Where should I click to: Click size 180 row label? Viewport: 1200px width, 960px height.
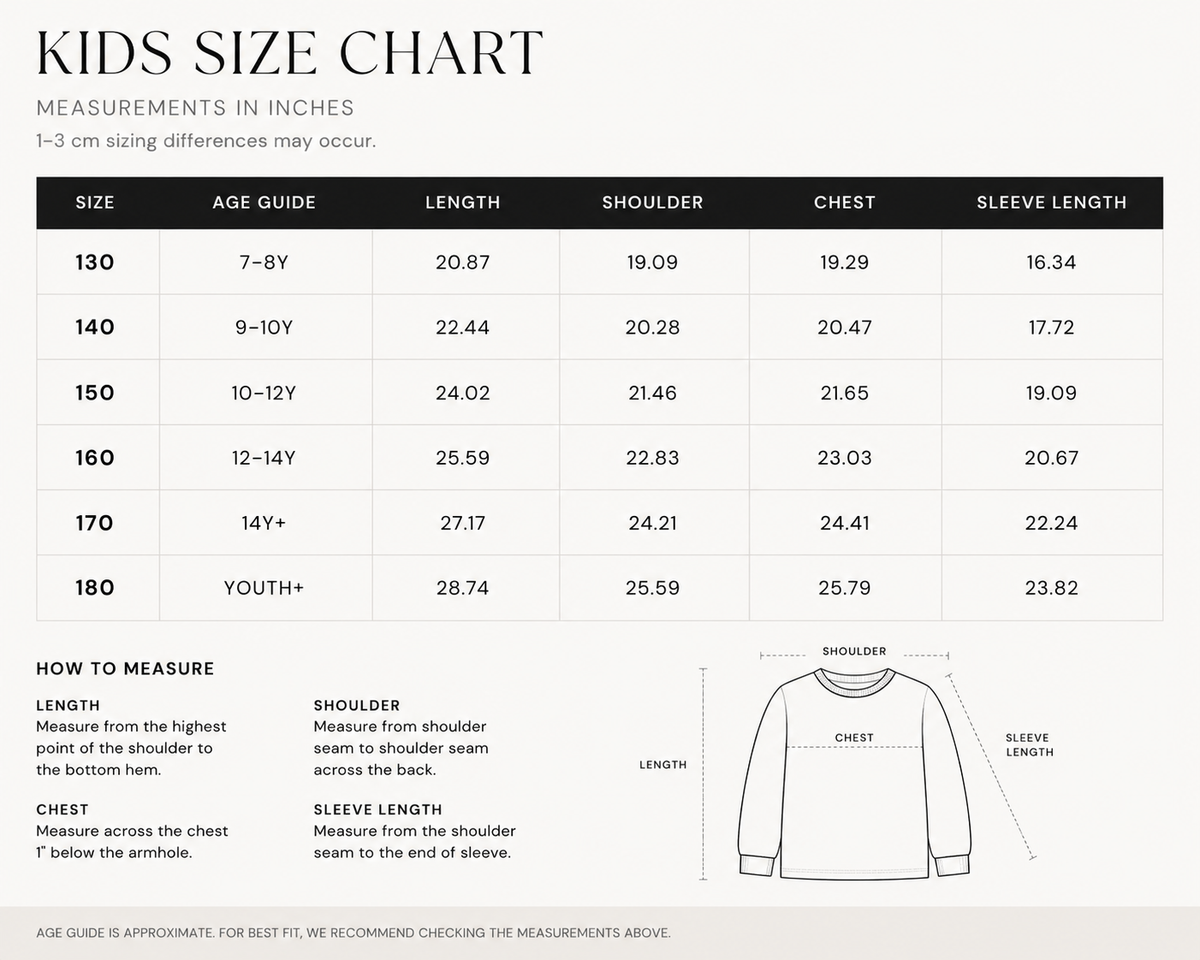pos(95,588)
